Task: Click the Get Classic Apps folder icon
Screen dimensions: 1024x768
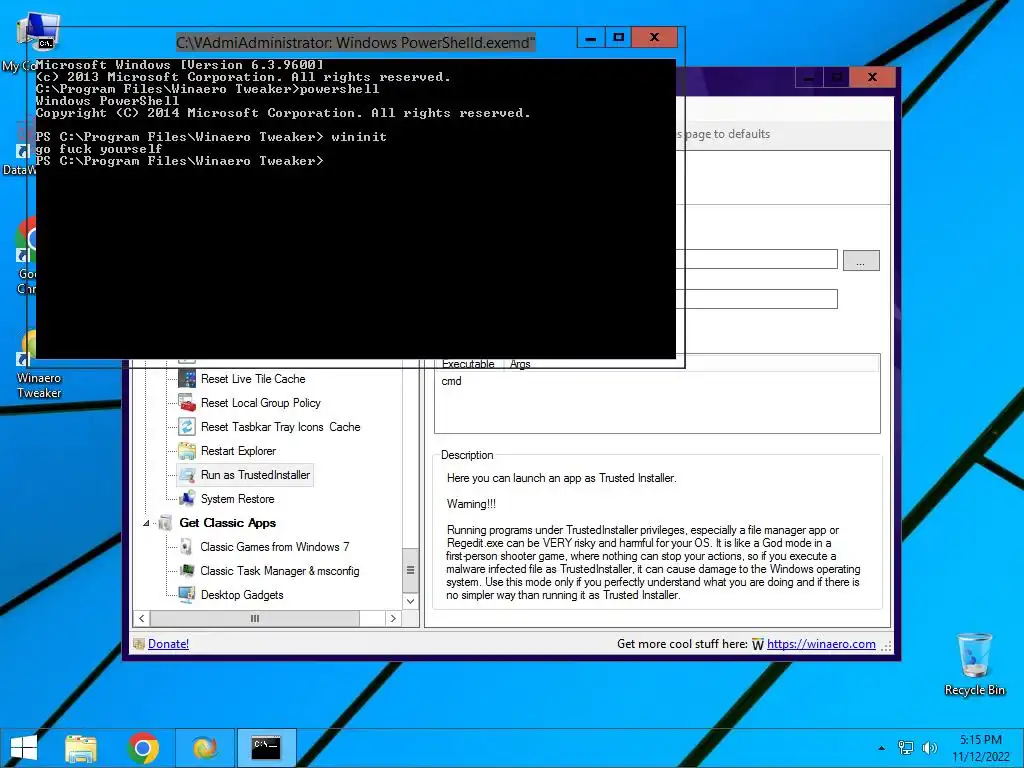Action: 165,523
